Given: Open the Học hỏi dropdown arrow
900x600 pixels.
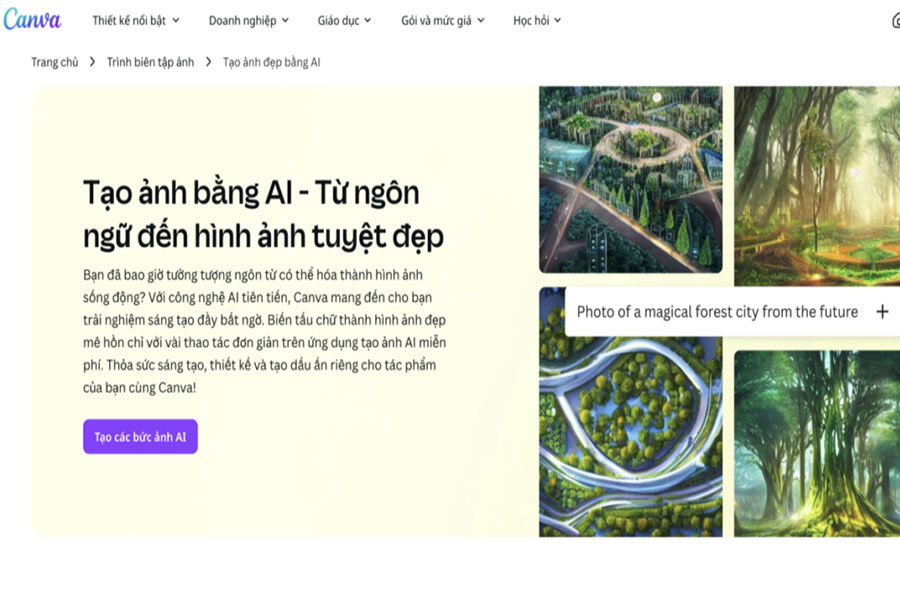Looking at the screenshot, I should click(x=557, y=20).
